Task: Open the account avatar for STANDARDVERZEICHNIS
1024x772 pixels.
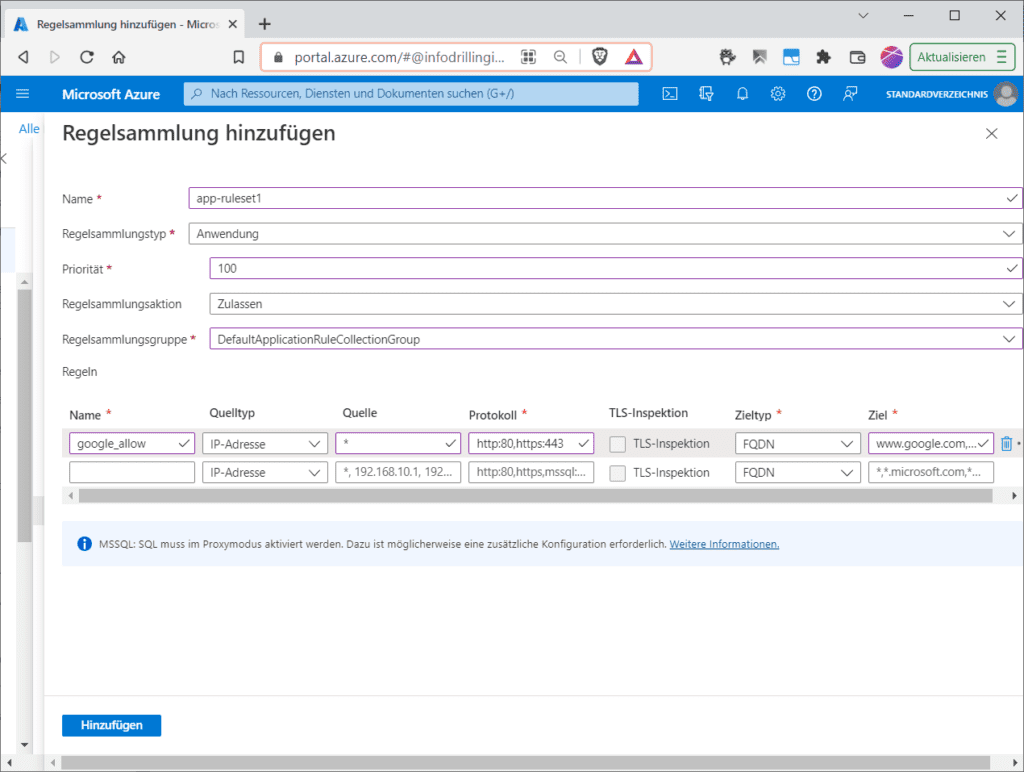Action: click(x=1005, y=94)
